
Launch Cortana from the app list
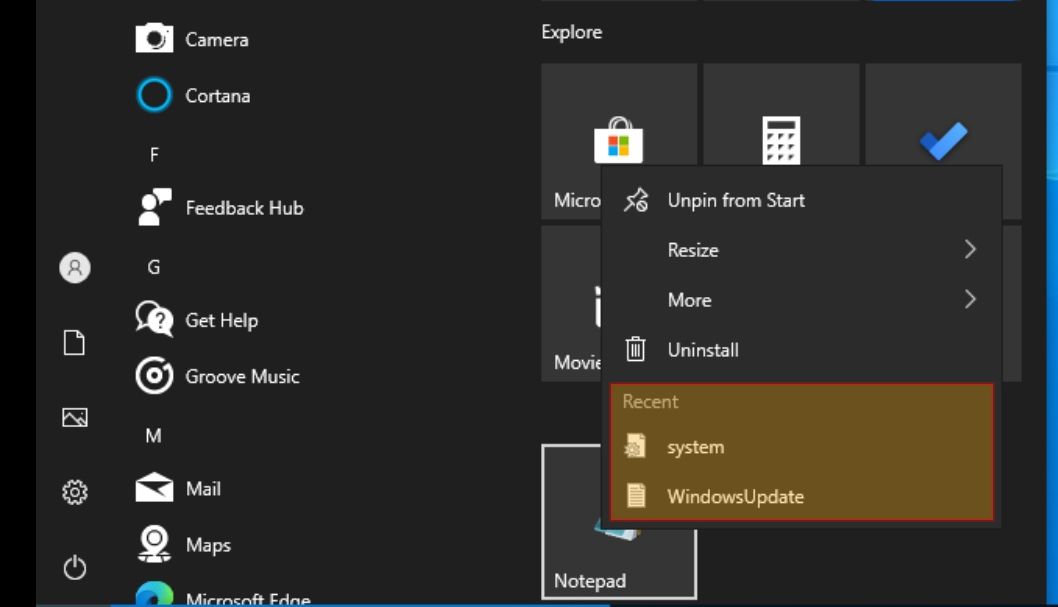click(194, 95)
